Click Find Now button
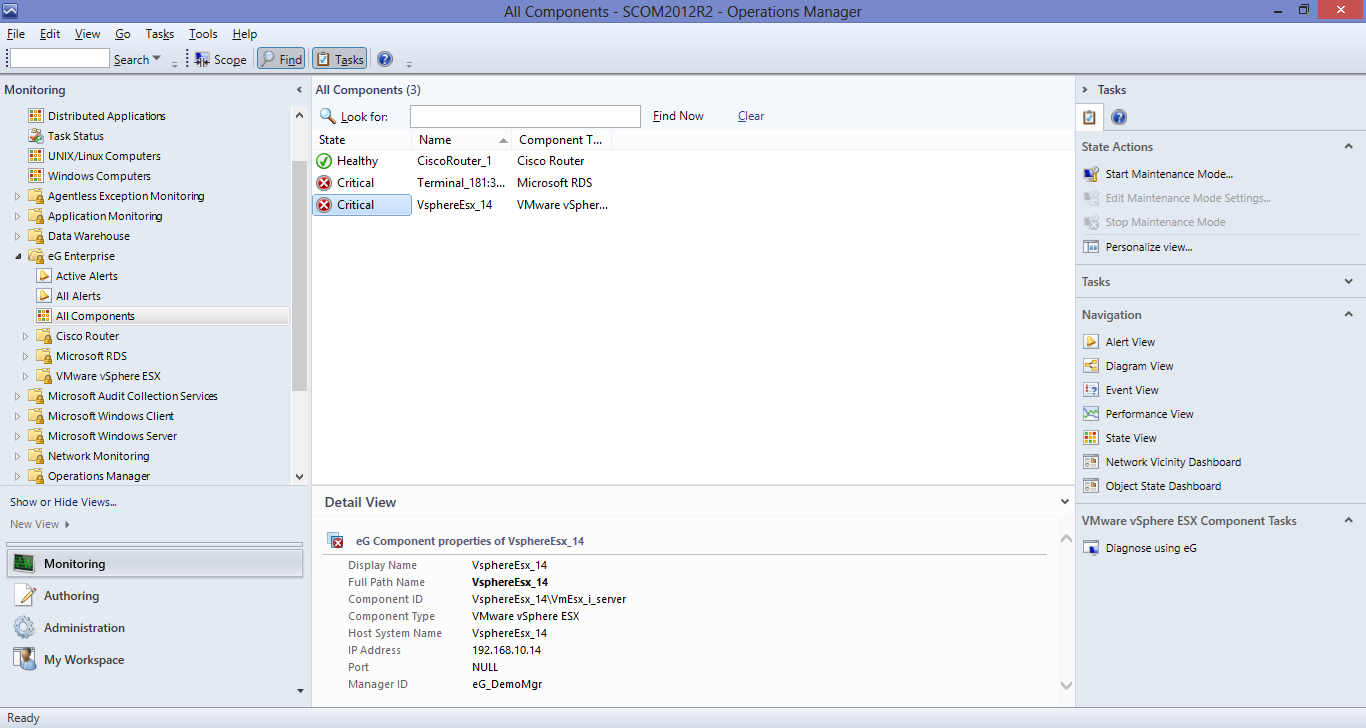 click(x=678, y=116)
